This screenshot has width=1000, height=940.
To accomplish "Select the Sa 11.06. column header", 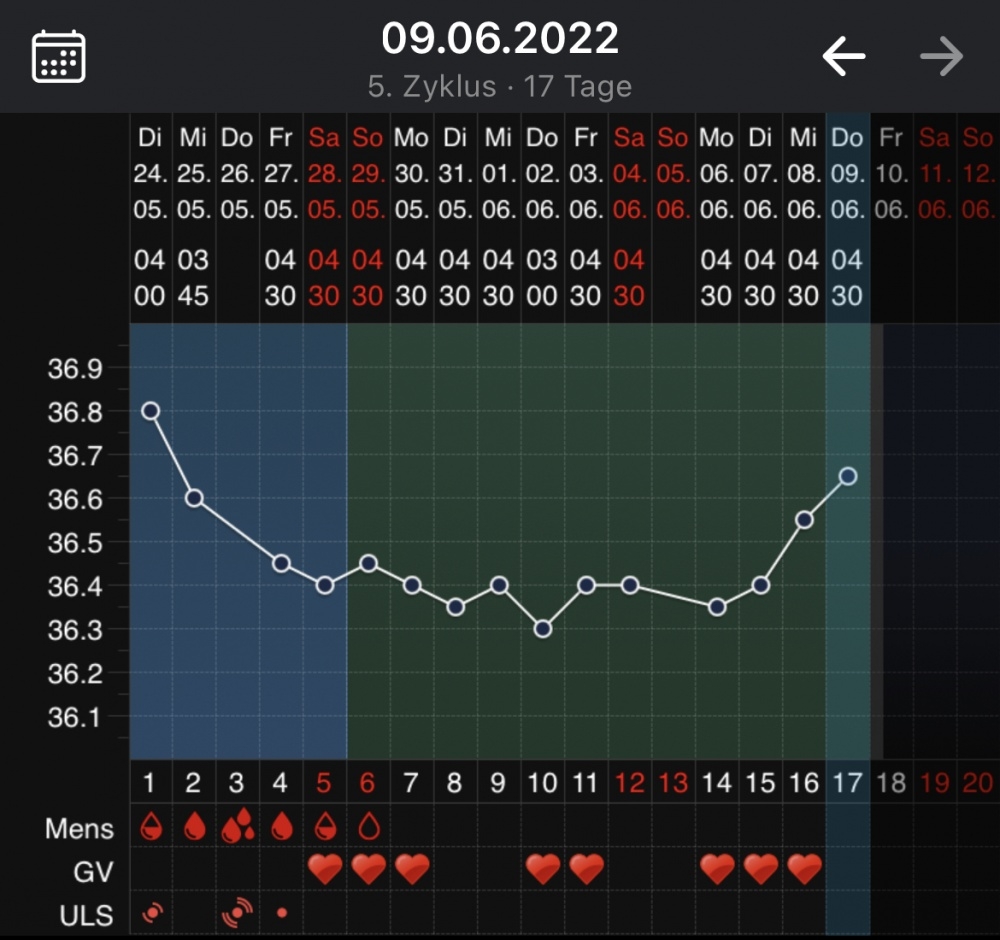I will (934, 174).
